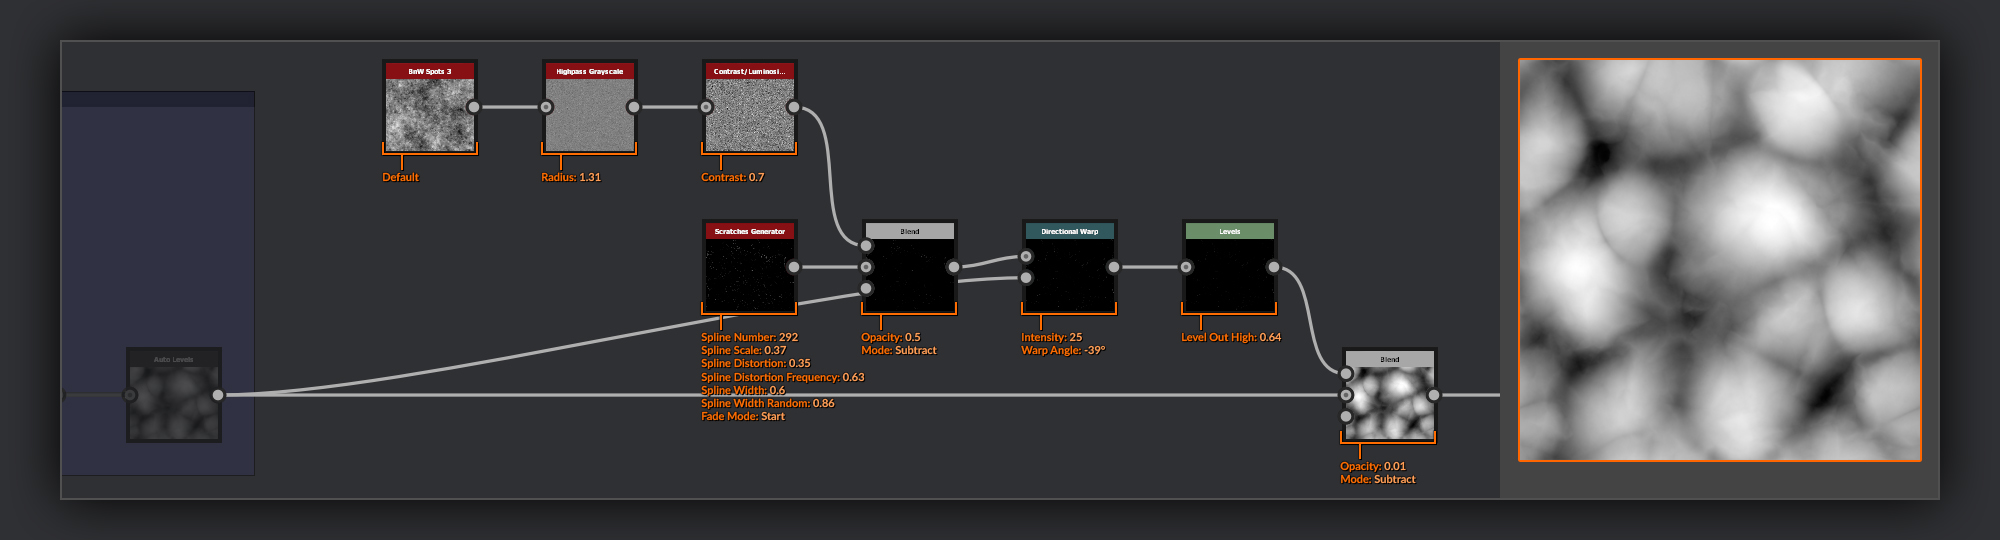Click middle input connector of final Blend node

pos(1346,395)
